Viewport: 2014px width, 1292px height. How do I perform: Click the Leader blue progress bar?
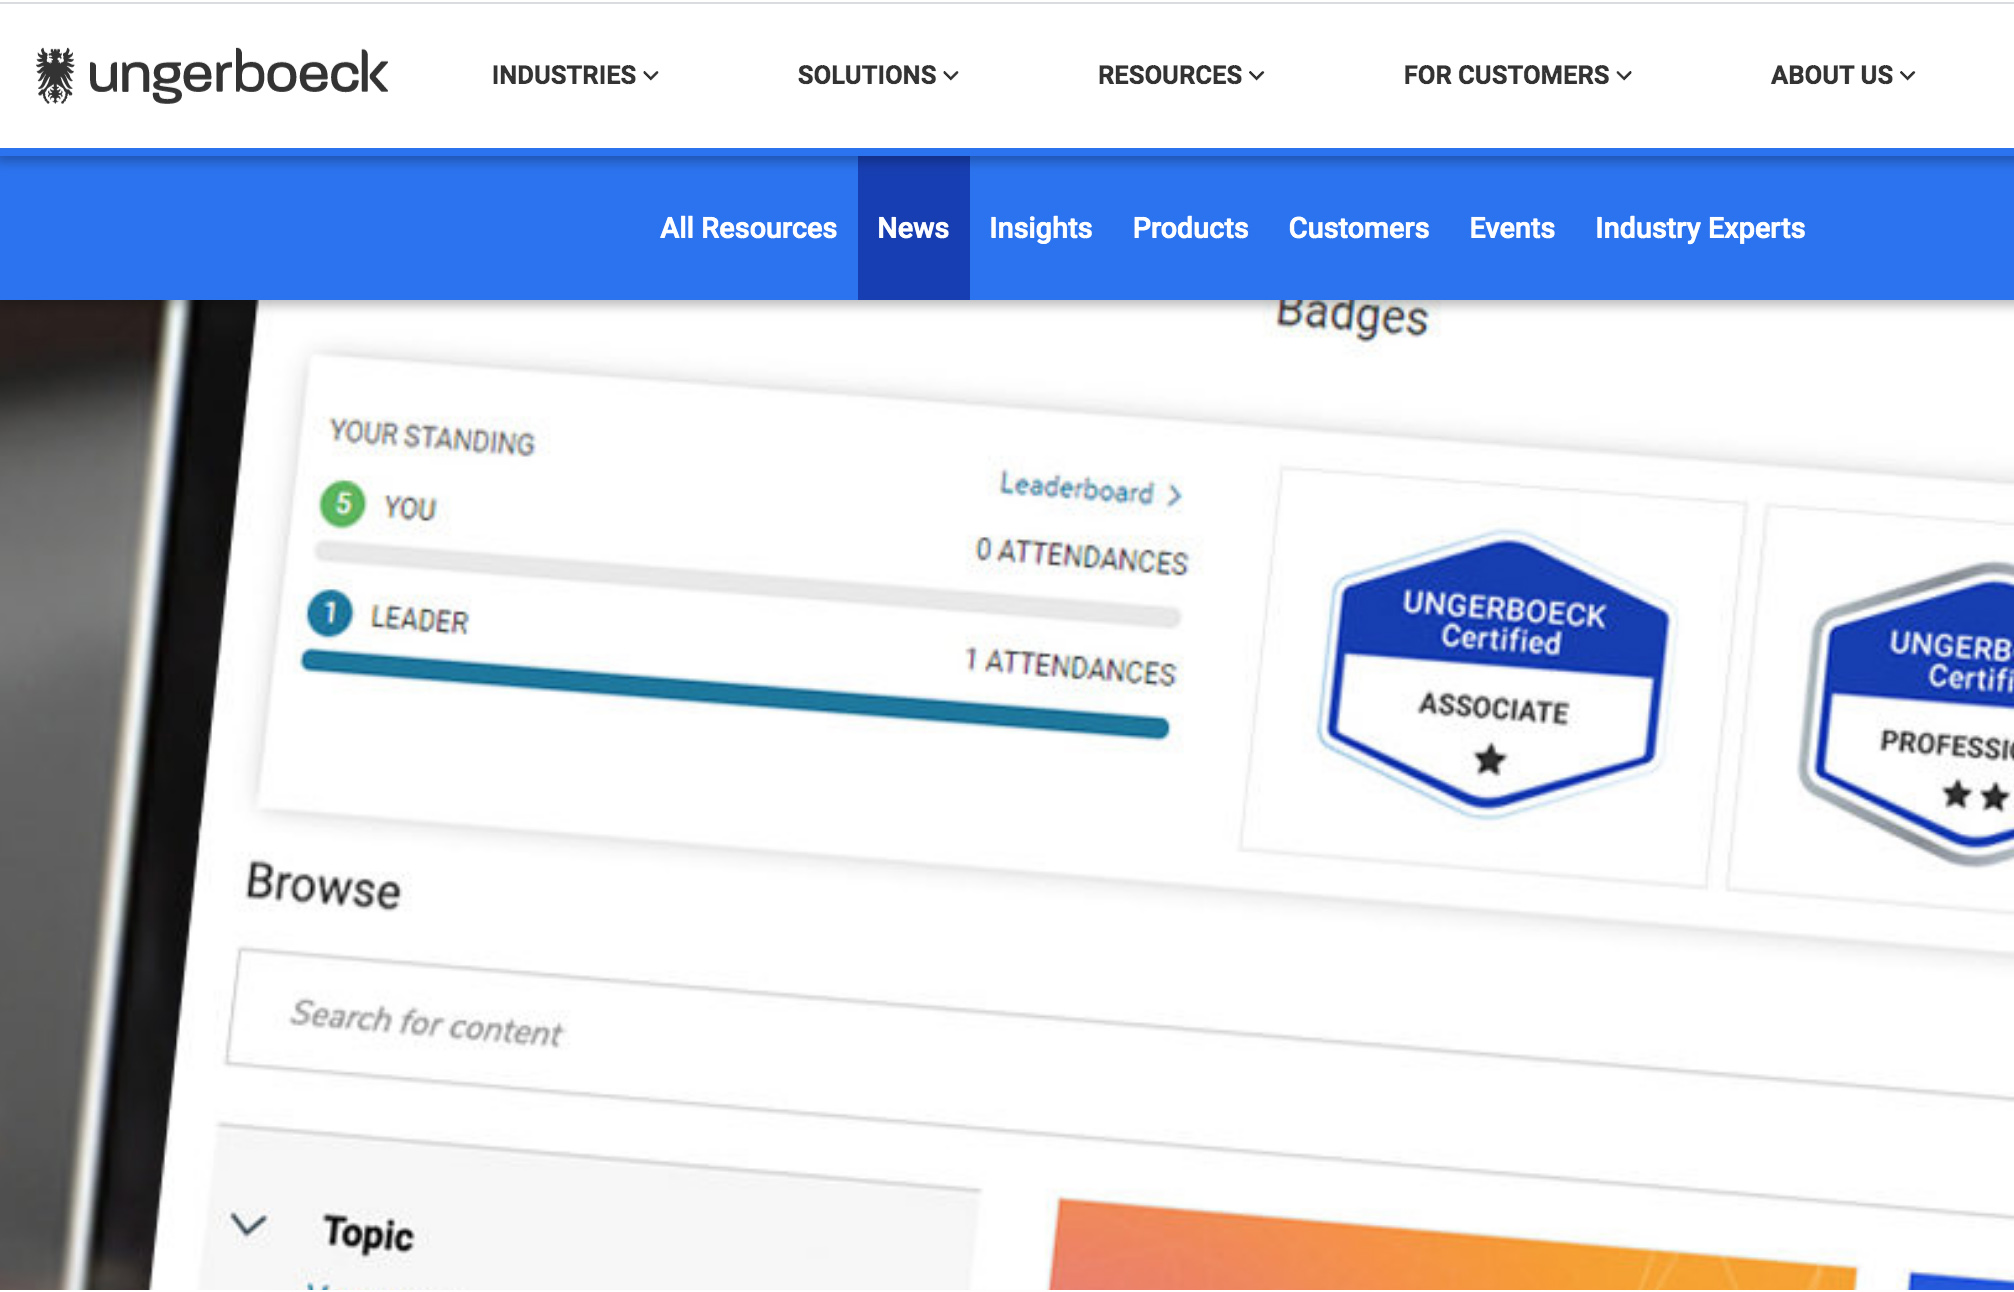click(x=735, y=693)
